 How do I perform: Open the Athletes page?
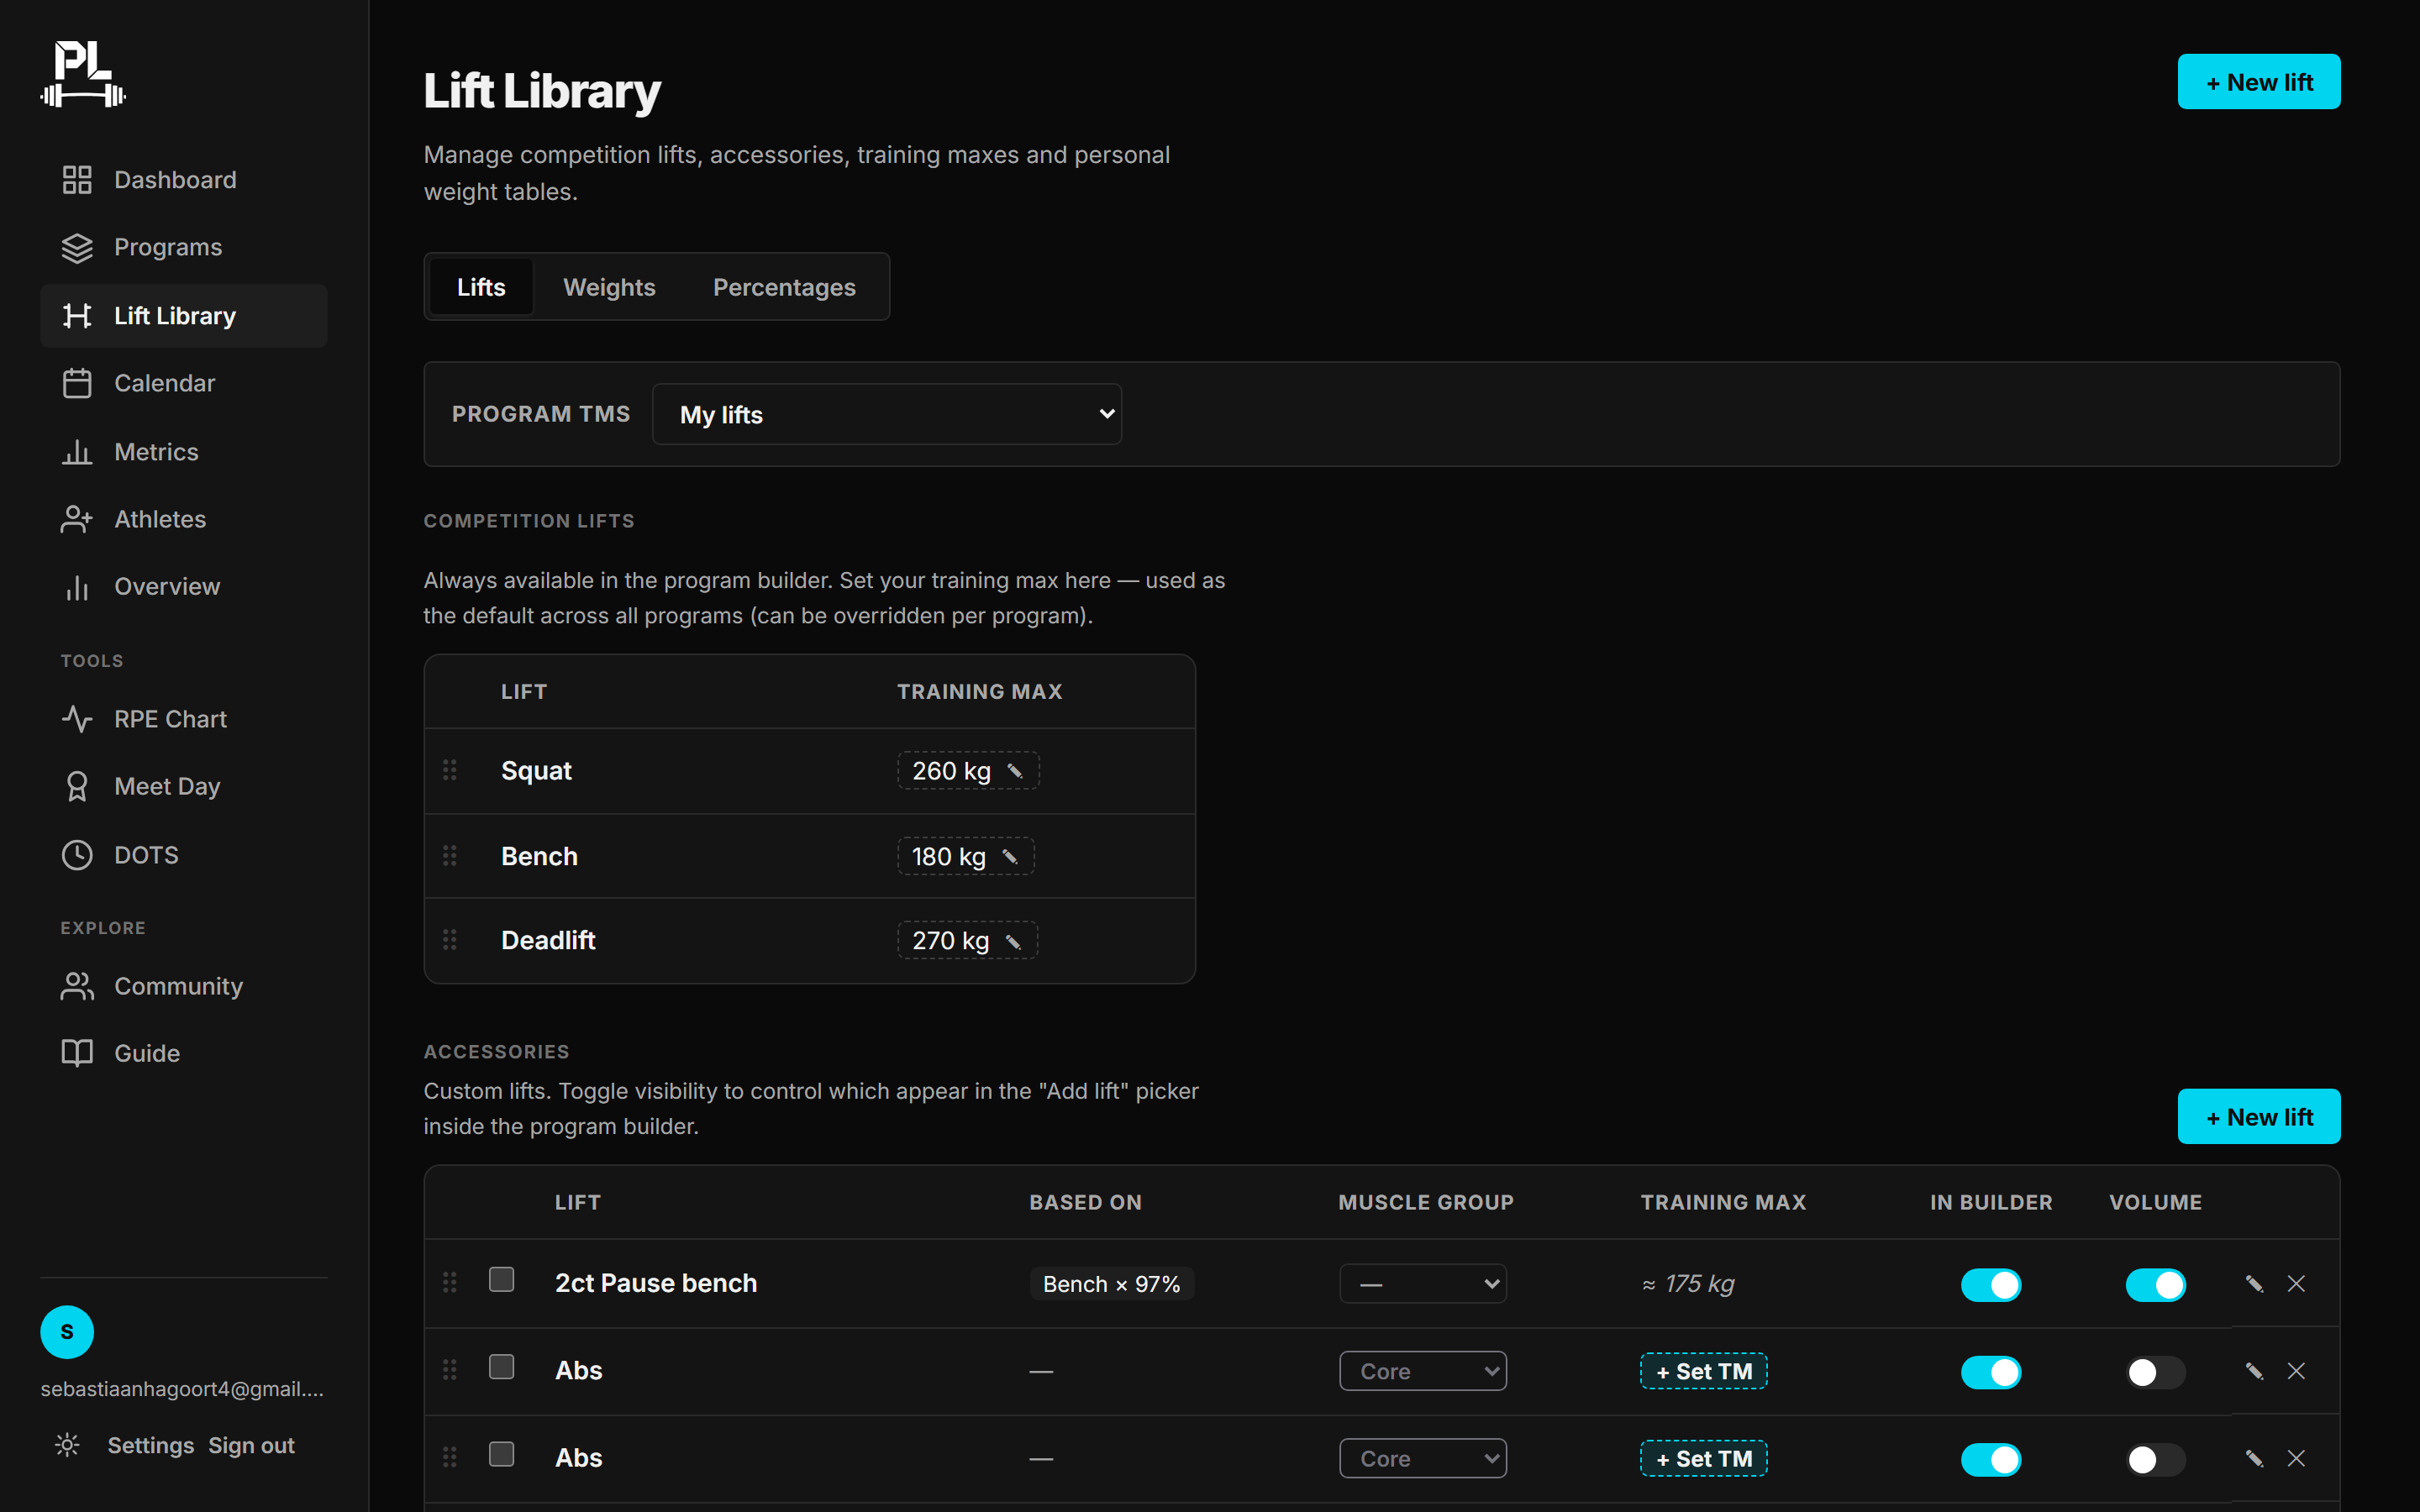coord(183,519)
